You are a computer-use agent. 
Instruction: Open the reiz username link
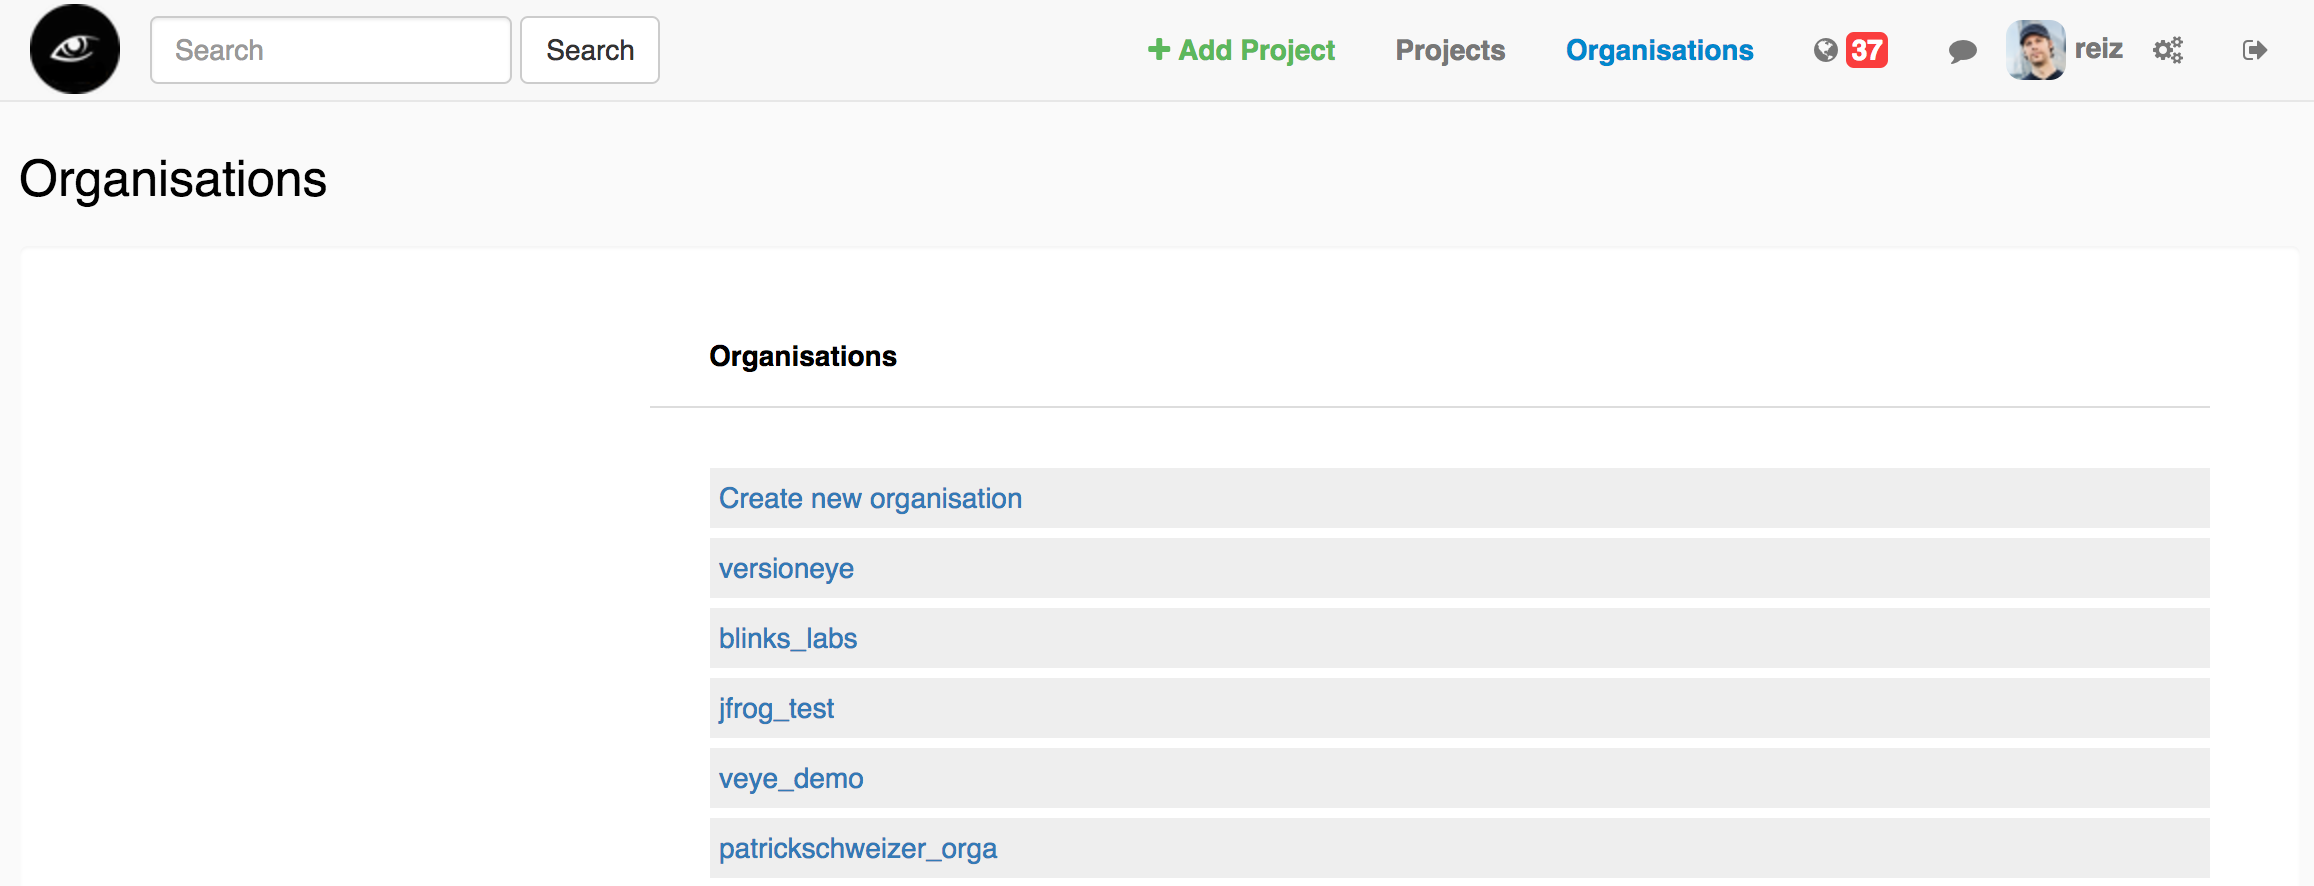[x=2098, y=49]
